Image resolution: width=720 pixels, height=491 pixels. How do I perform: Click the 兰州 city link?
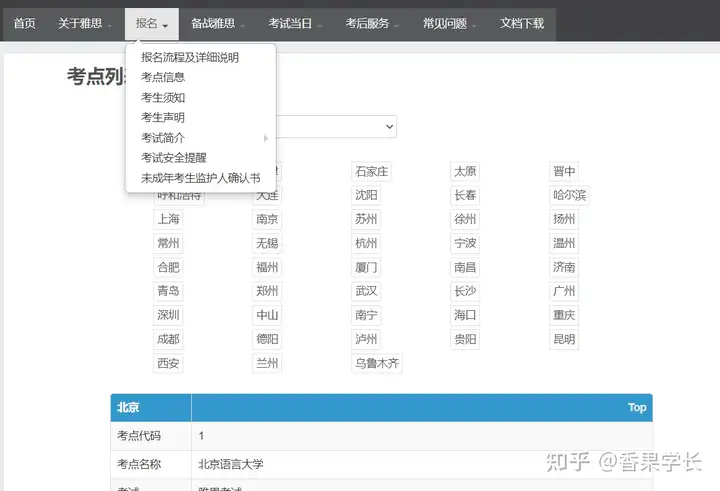coord(267,363)
